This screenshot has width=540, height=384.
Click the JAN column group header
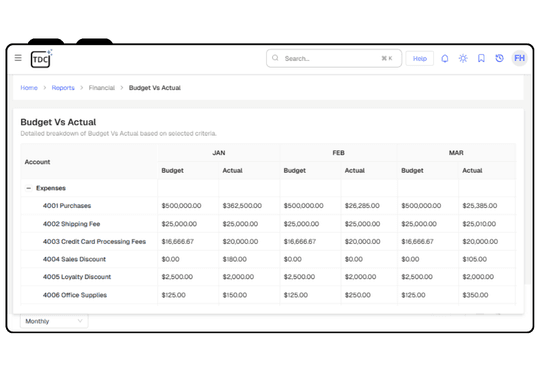point(219,153)
